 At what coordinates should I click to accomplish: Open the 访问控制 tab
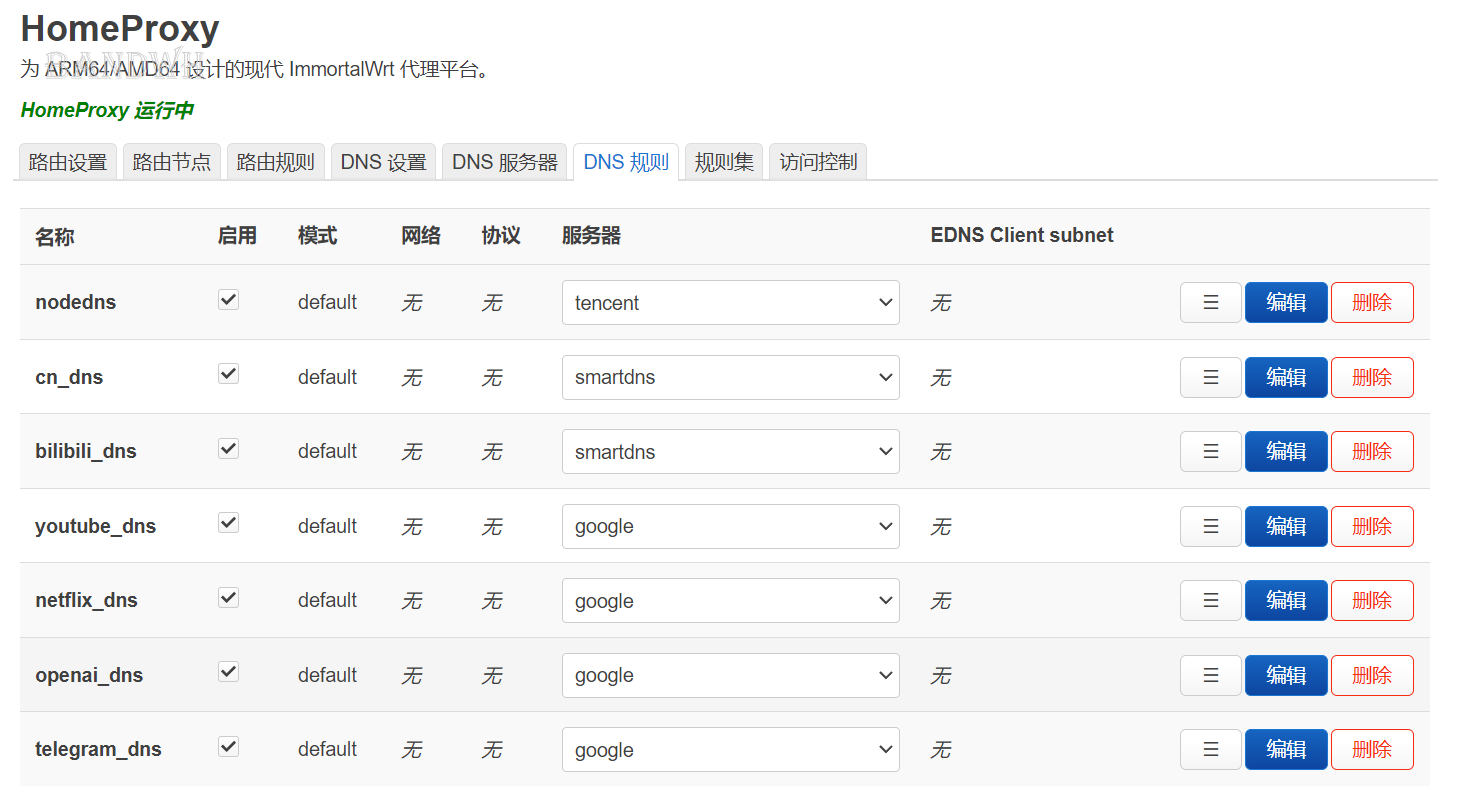point(818,162)
